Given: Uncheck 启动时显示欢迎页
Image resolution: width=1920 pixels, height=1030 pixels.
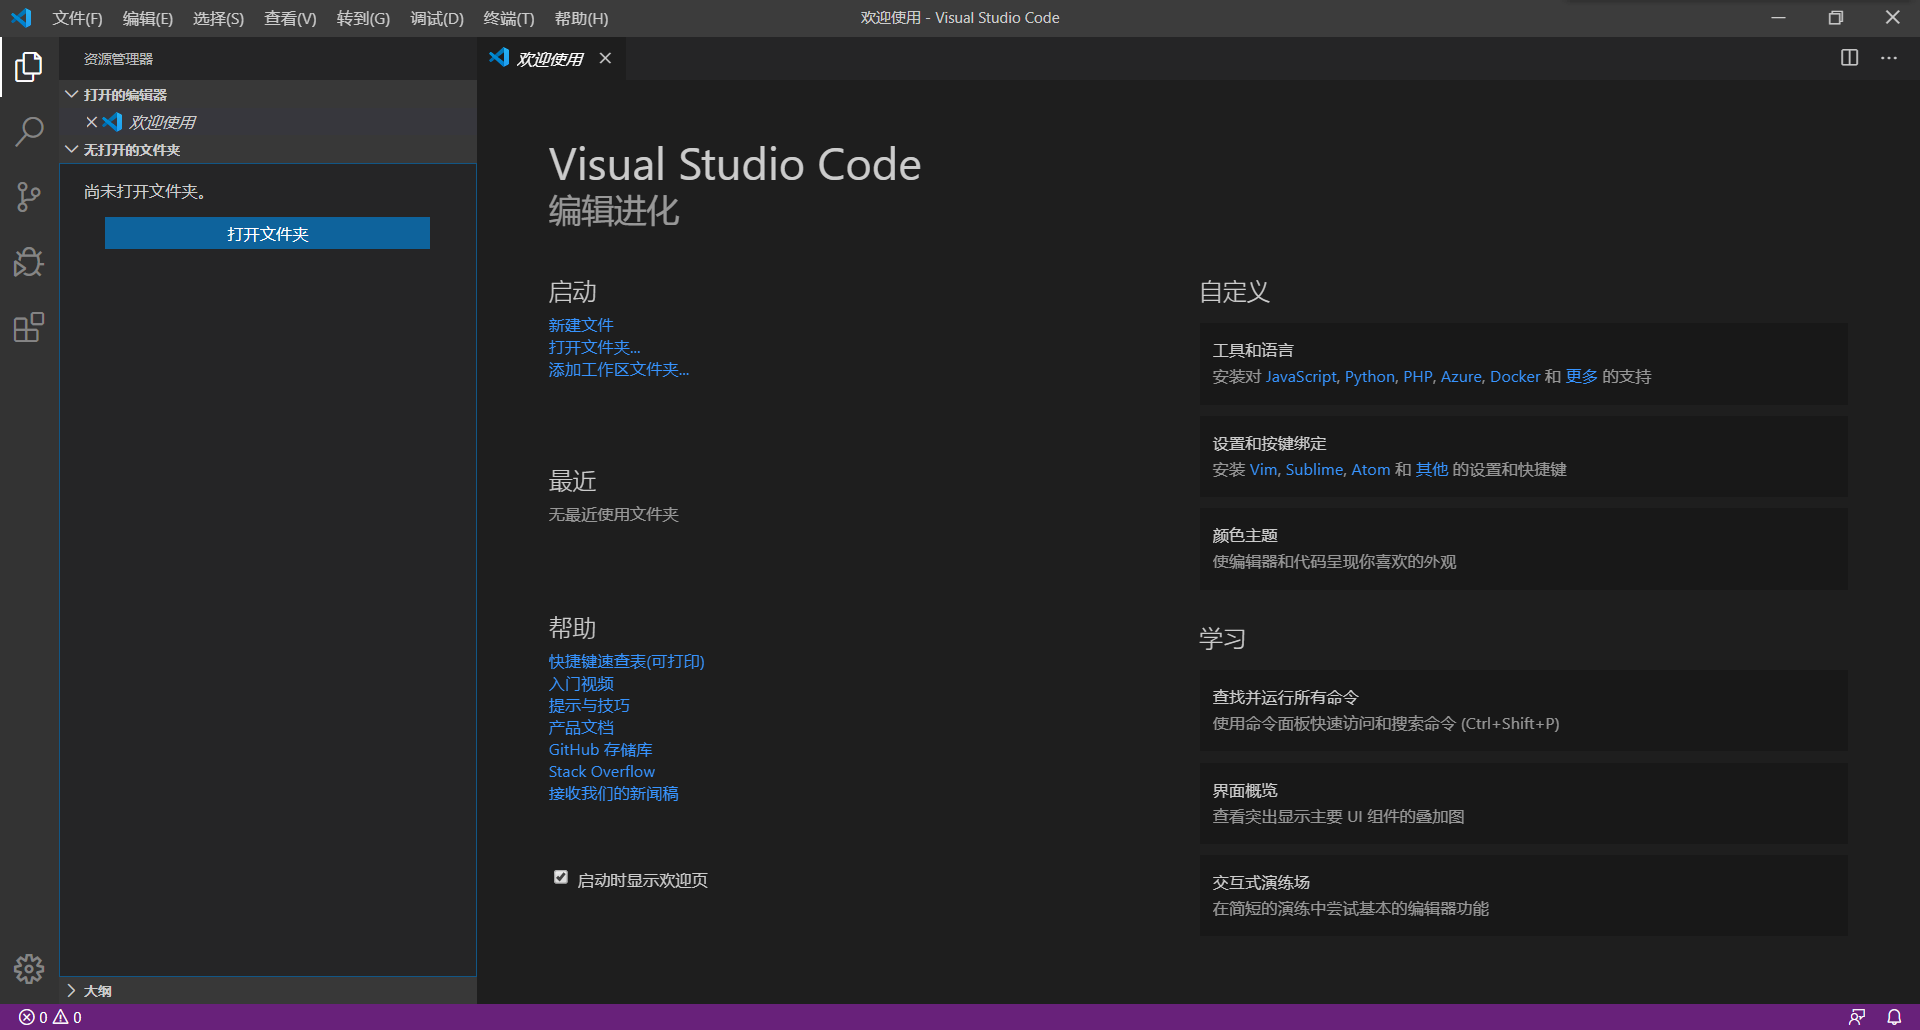Looking at the screenshot, I should [560, 877].
